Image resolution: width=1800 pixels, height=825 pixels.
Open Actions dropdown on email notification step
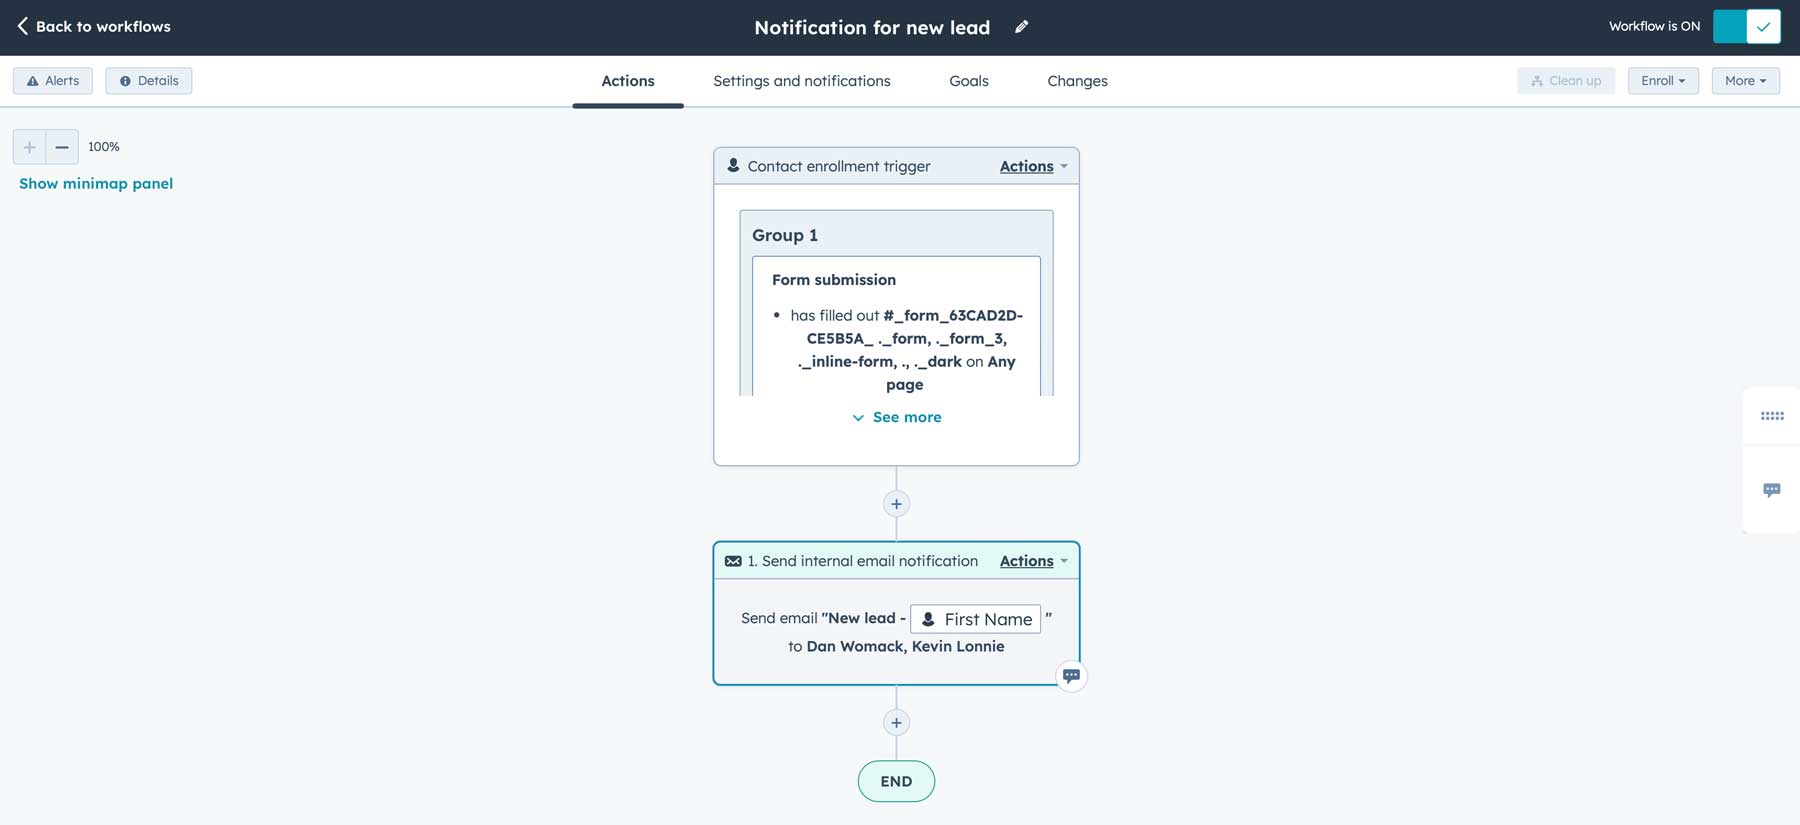(1033, 561)
